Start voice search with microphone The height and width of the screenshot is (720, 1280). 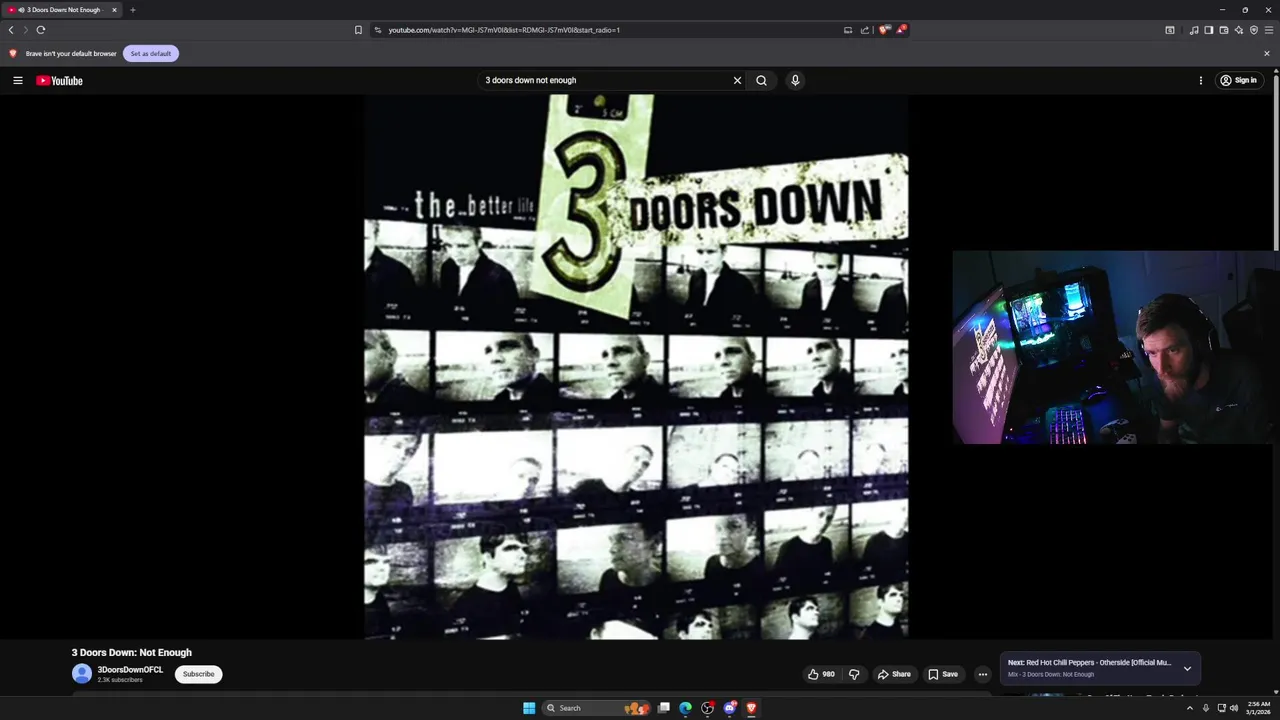click(795, 80)
